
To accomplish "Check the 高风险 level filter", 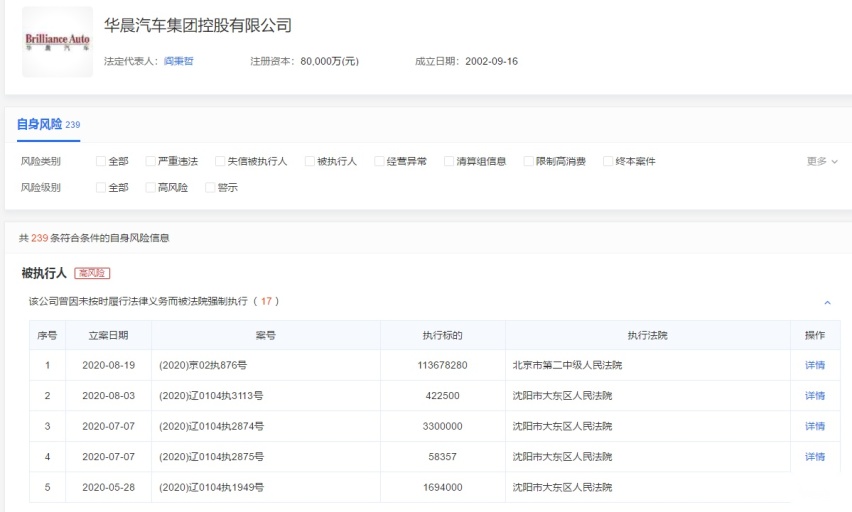I will 151,188.
